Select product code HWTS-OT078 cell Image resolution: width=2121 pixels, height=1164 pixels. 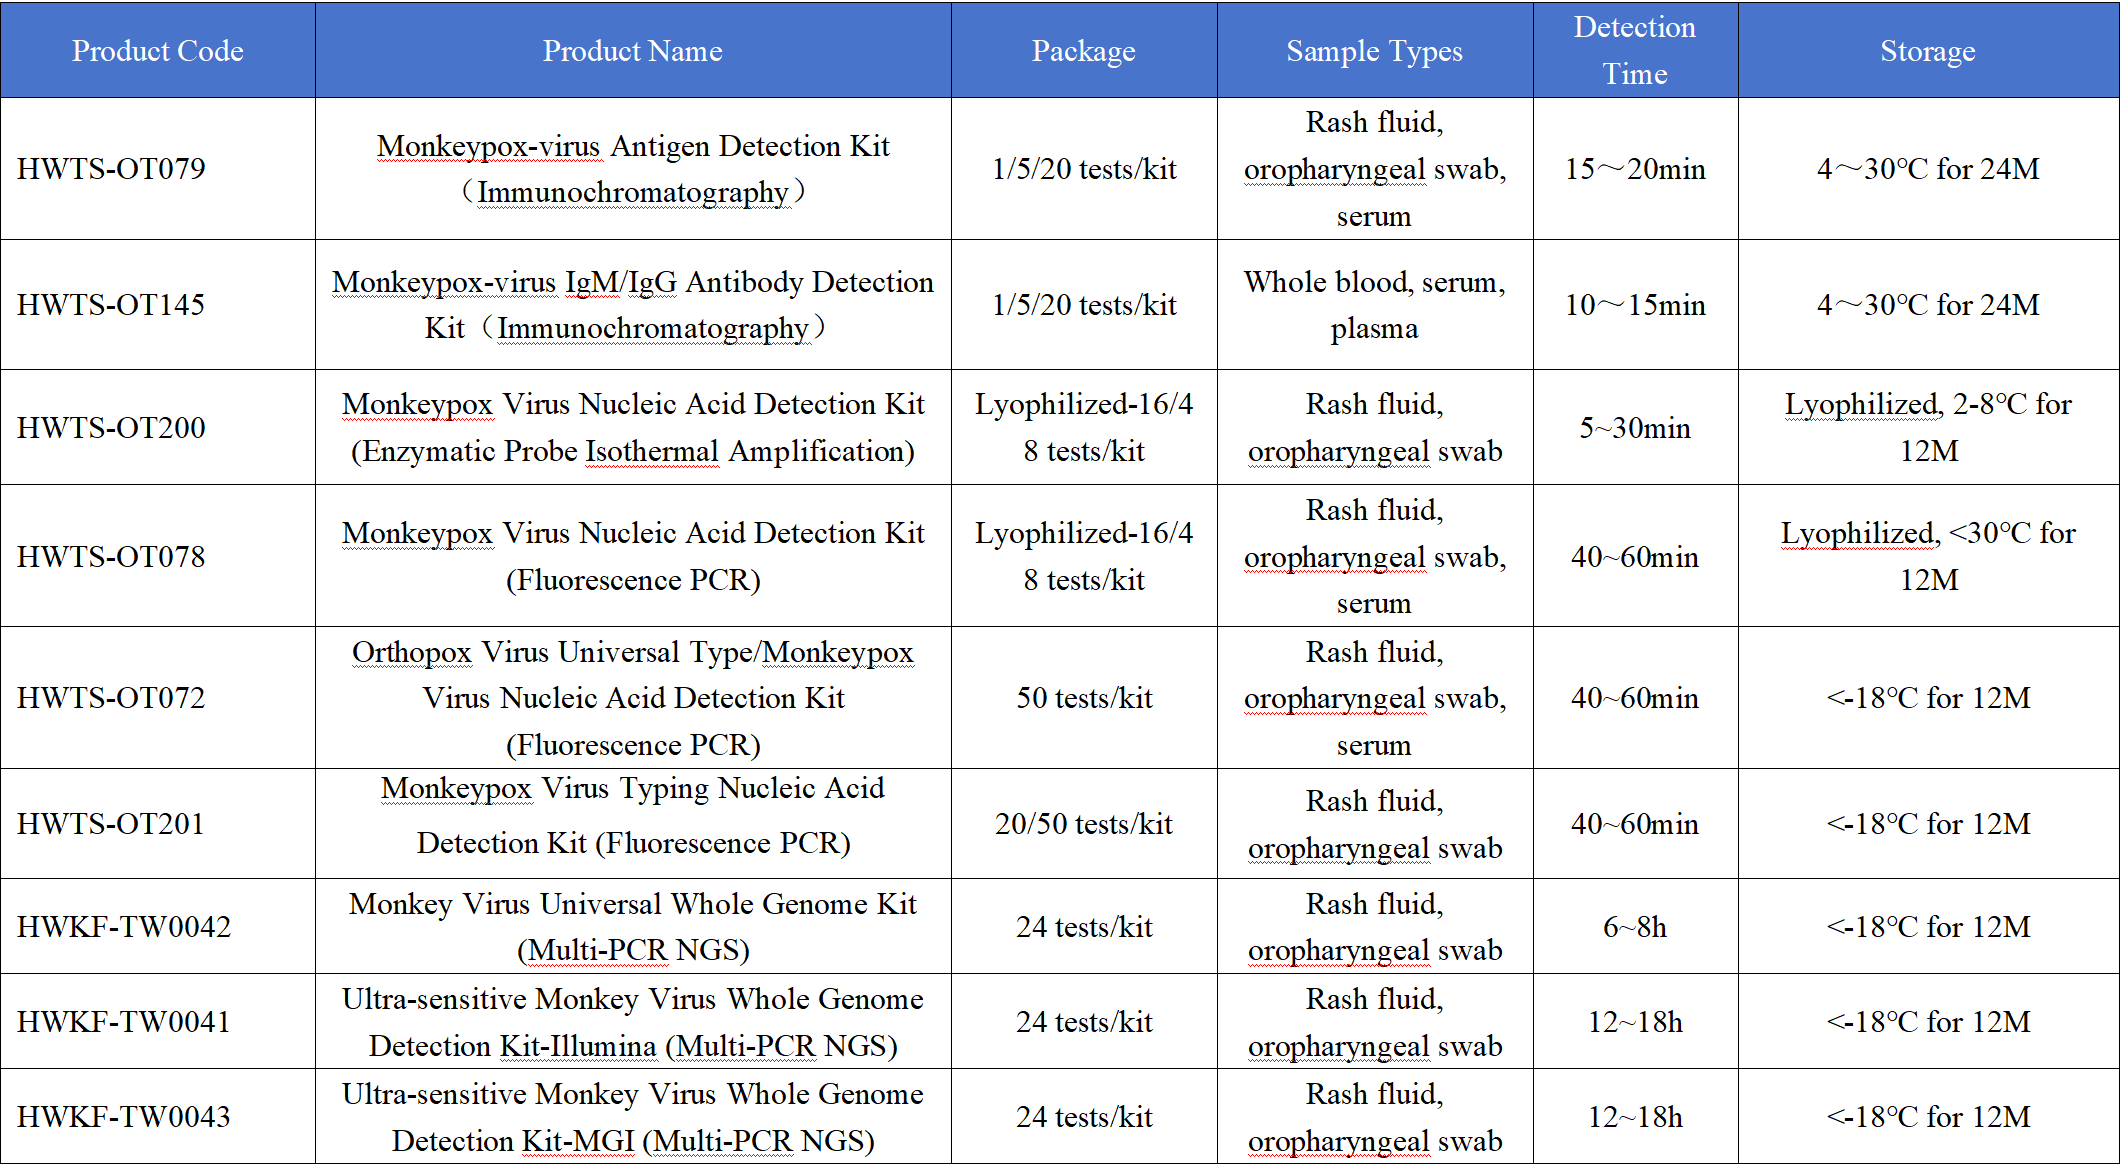[x=111, y=556]
